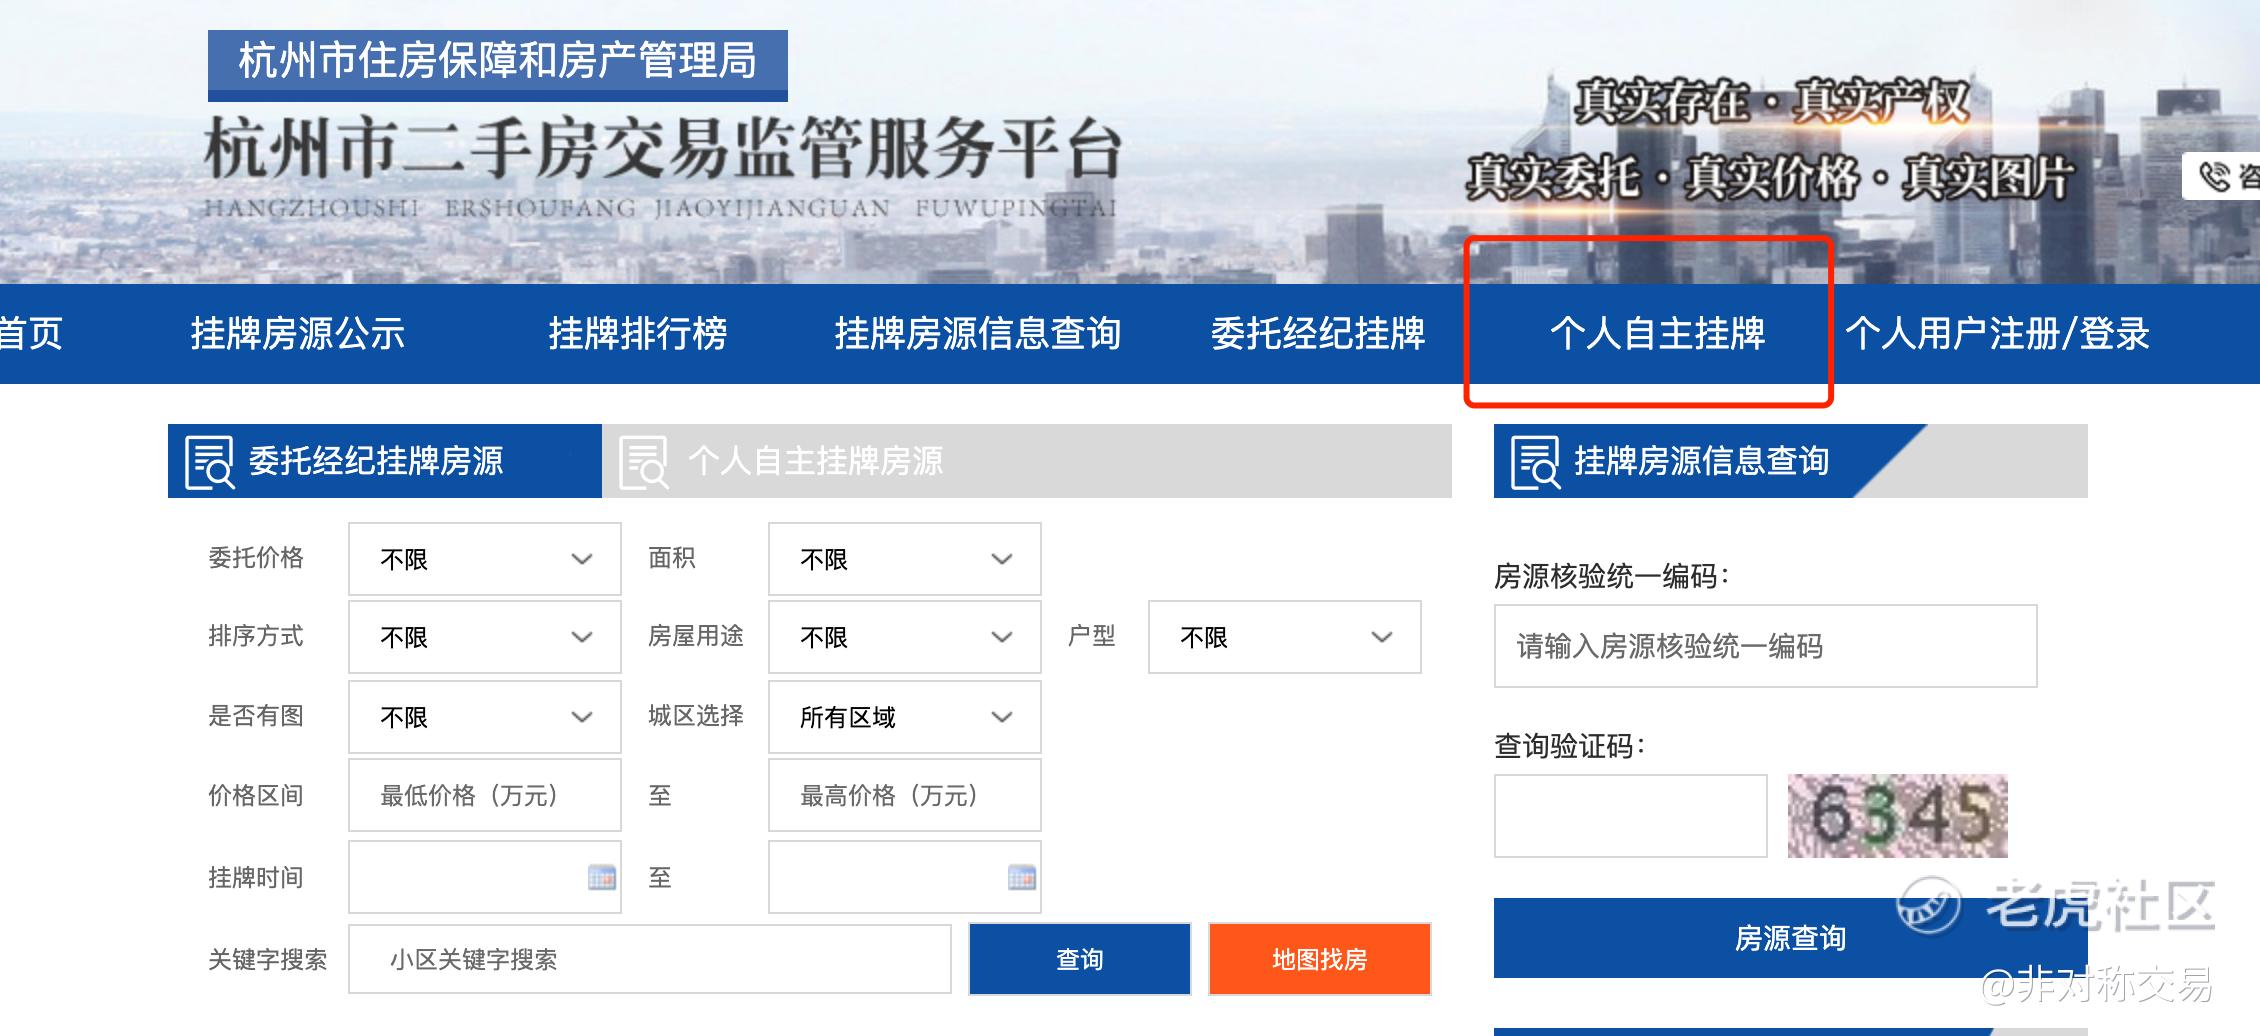Open 挂牌排行榜 navigation item
The width and height of the screenshot is (2260, 1036).
638,334
